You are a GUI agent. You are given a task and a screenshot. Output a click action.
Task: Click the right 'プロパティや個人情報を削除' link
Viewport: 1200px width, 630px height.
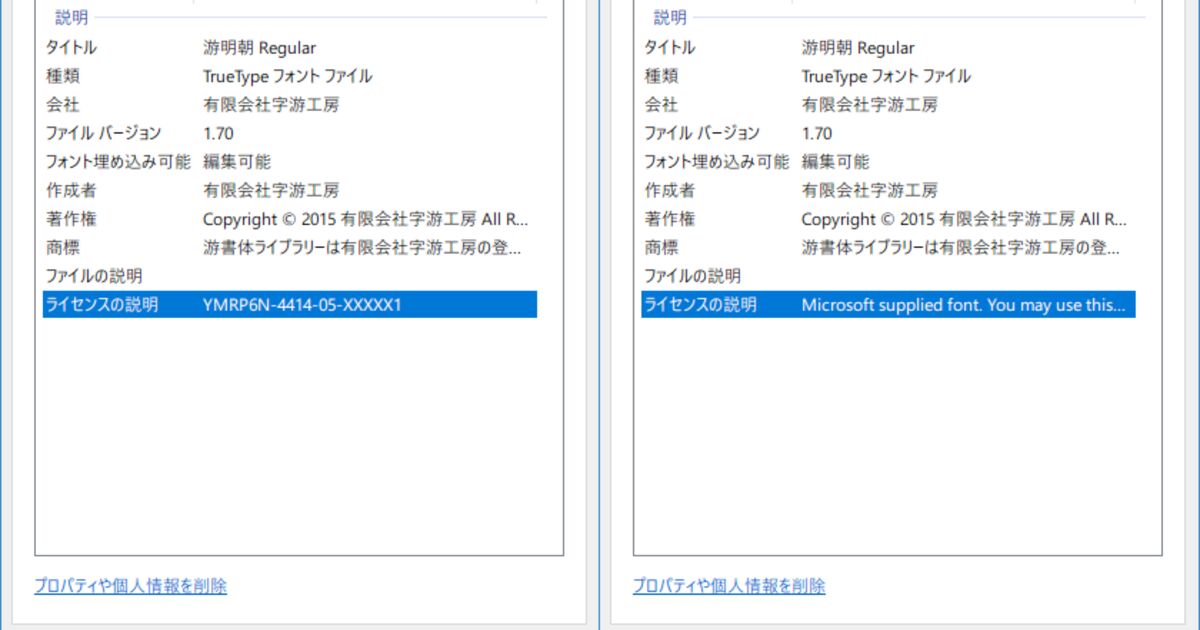click(x=729, y=586)
